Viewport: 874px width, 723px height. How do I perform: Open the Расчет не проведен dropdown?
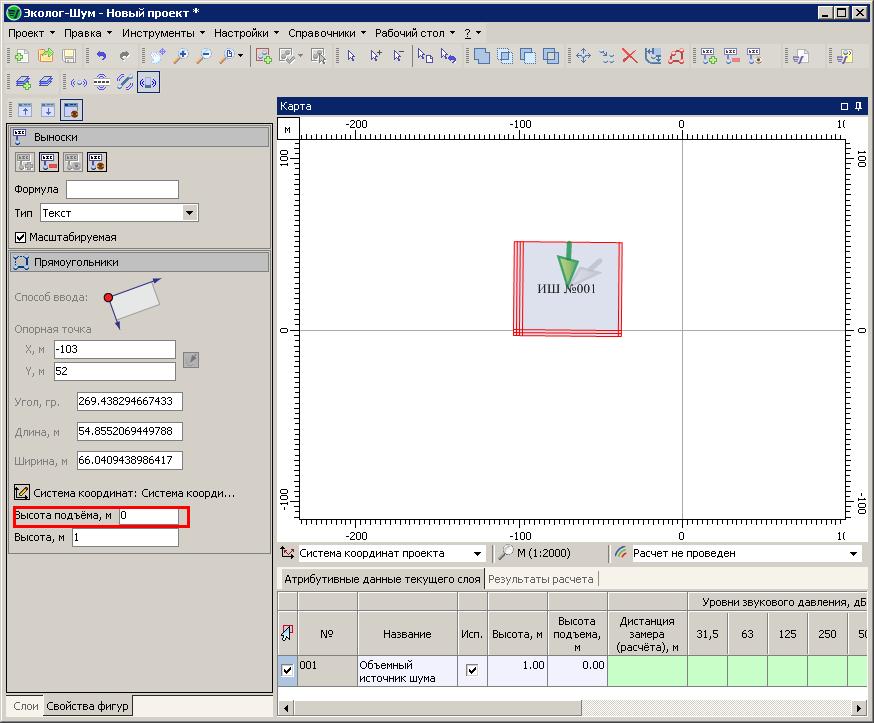853,553
